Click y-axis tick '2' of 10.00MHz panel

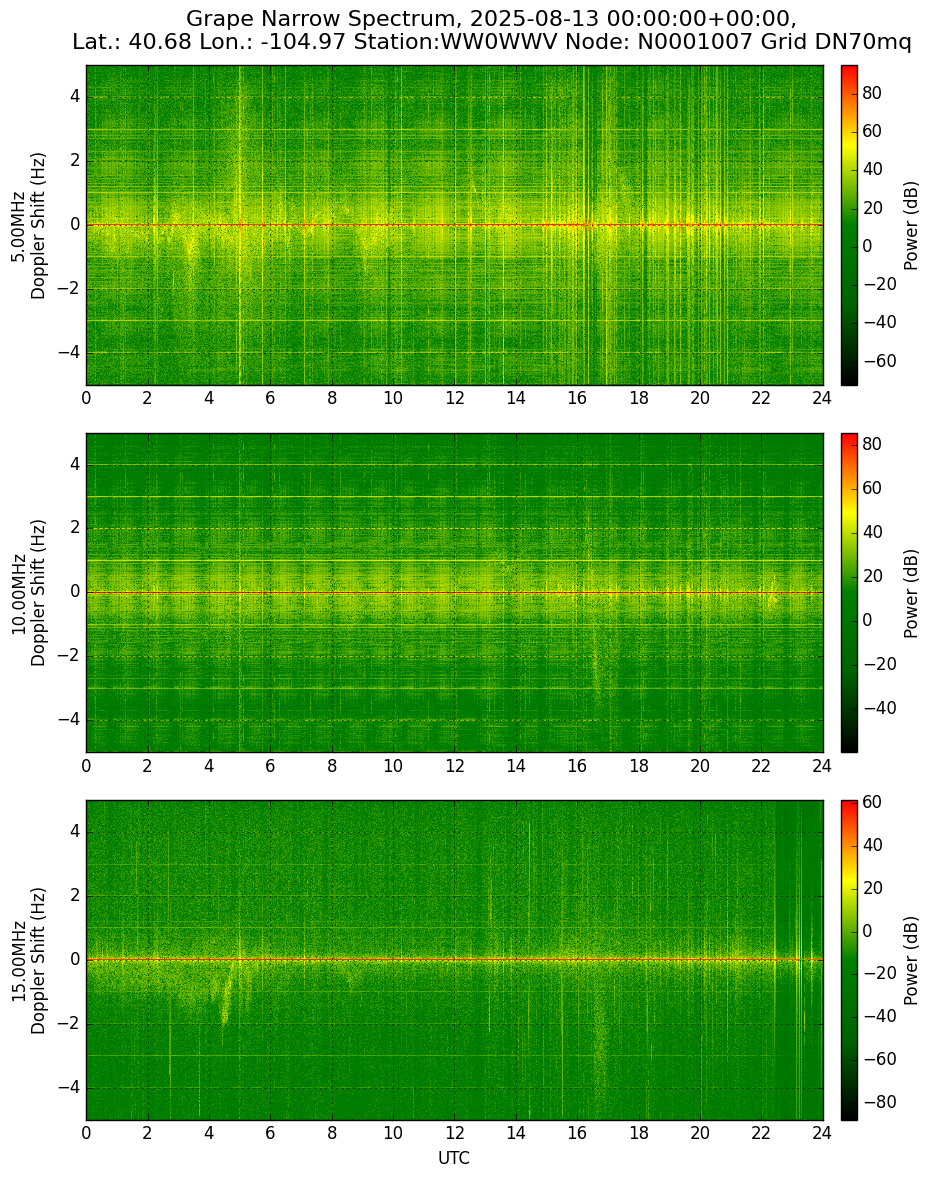click(76, 528)
